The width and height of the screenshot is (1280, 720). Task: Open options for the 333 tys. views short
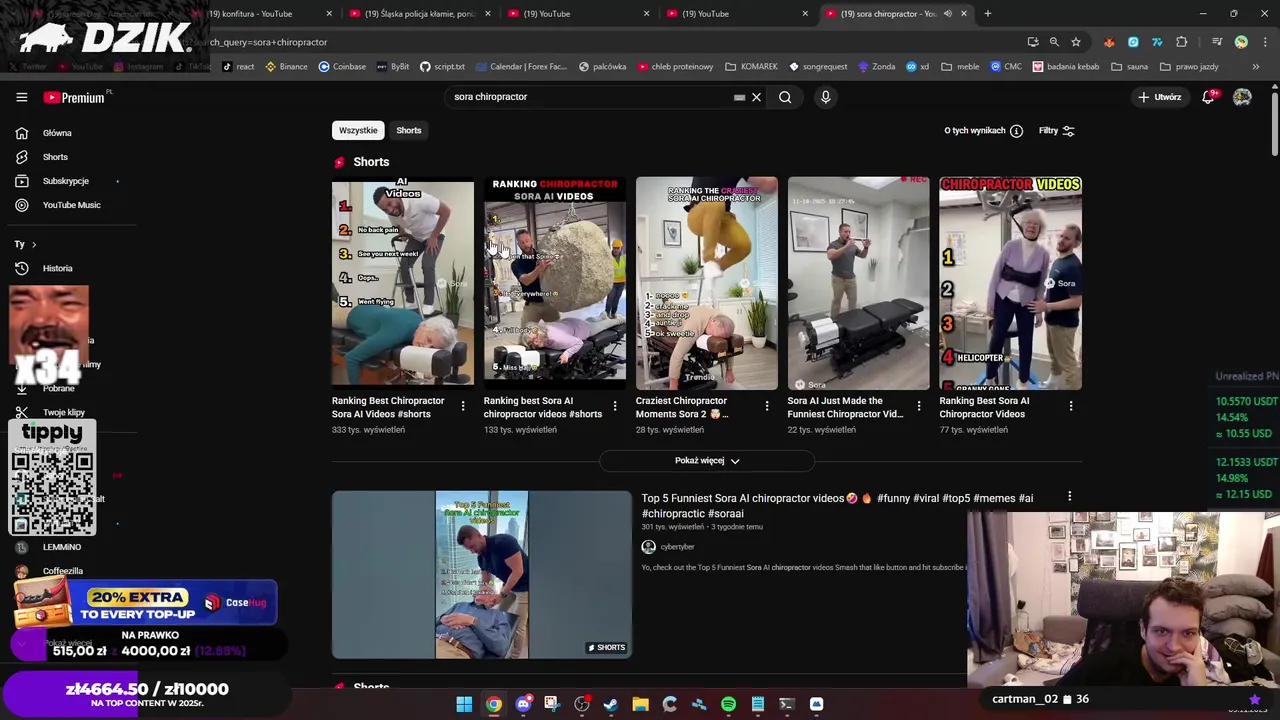point(463,405)
